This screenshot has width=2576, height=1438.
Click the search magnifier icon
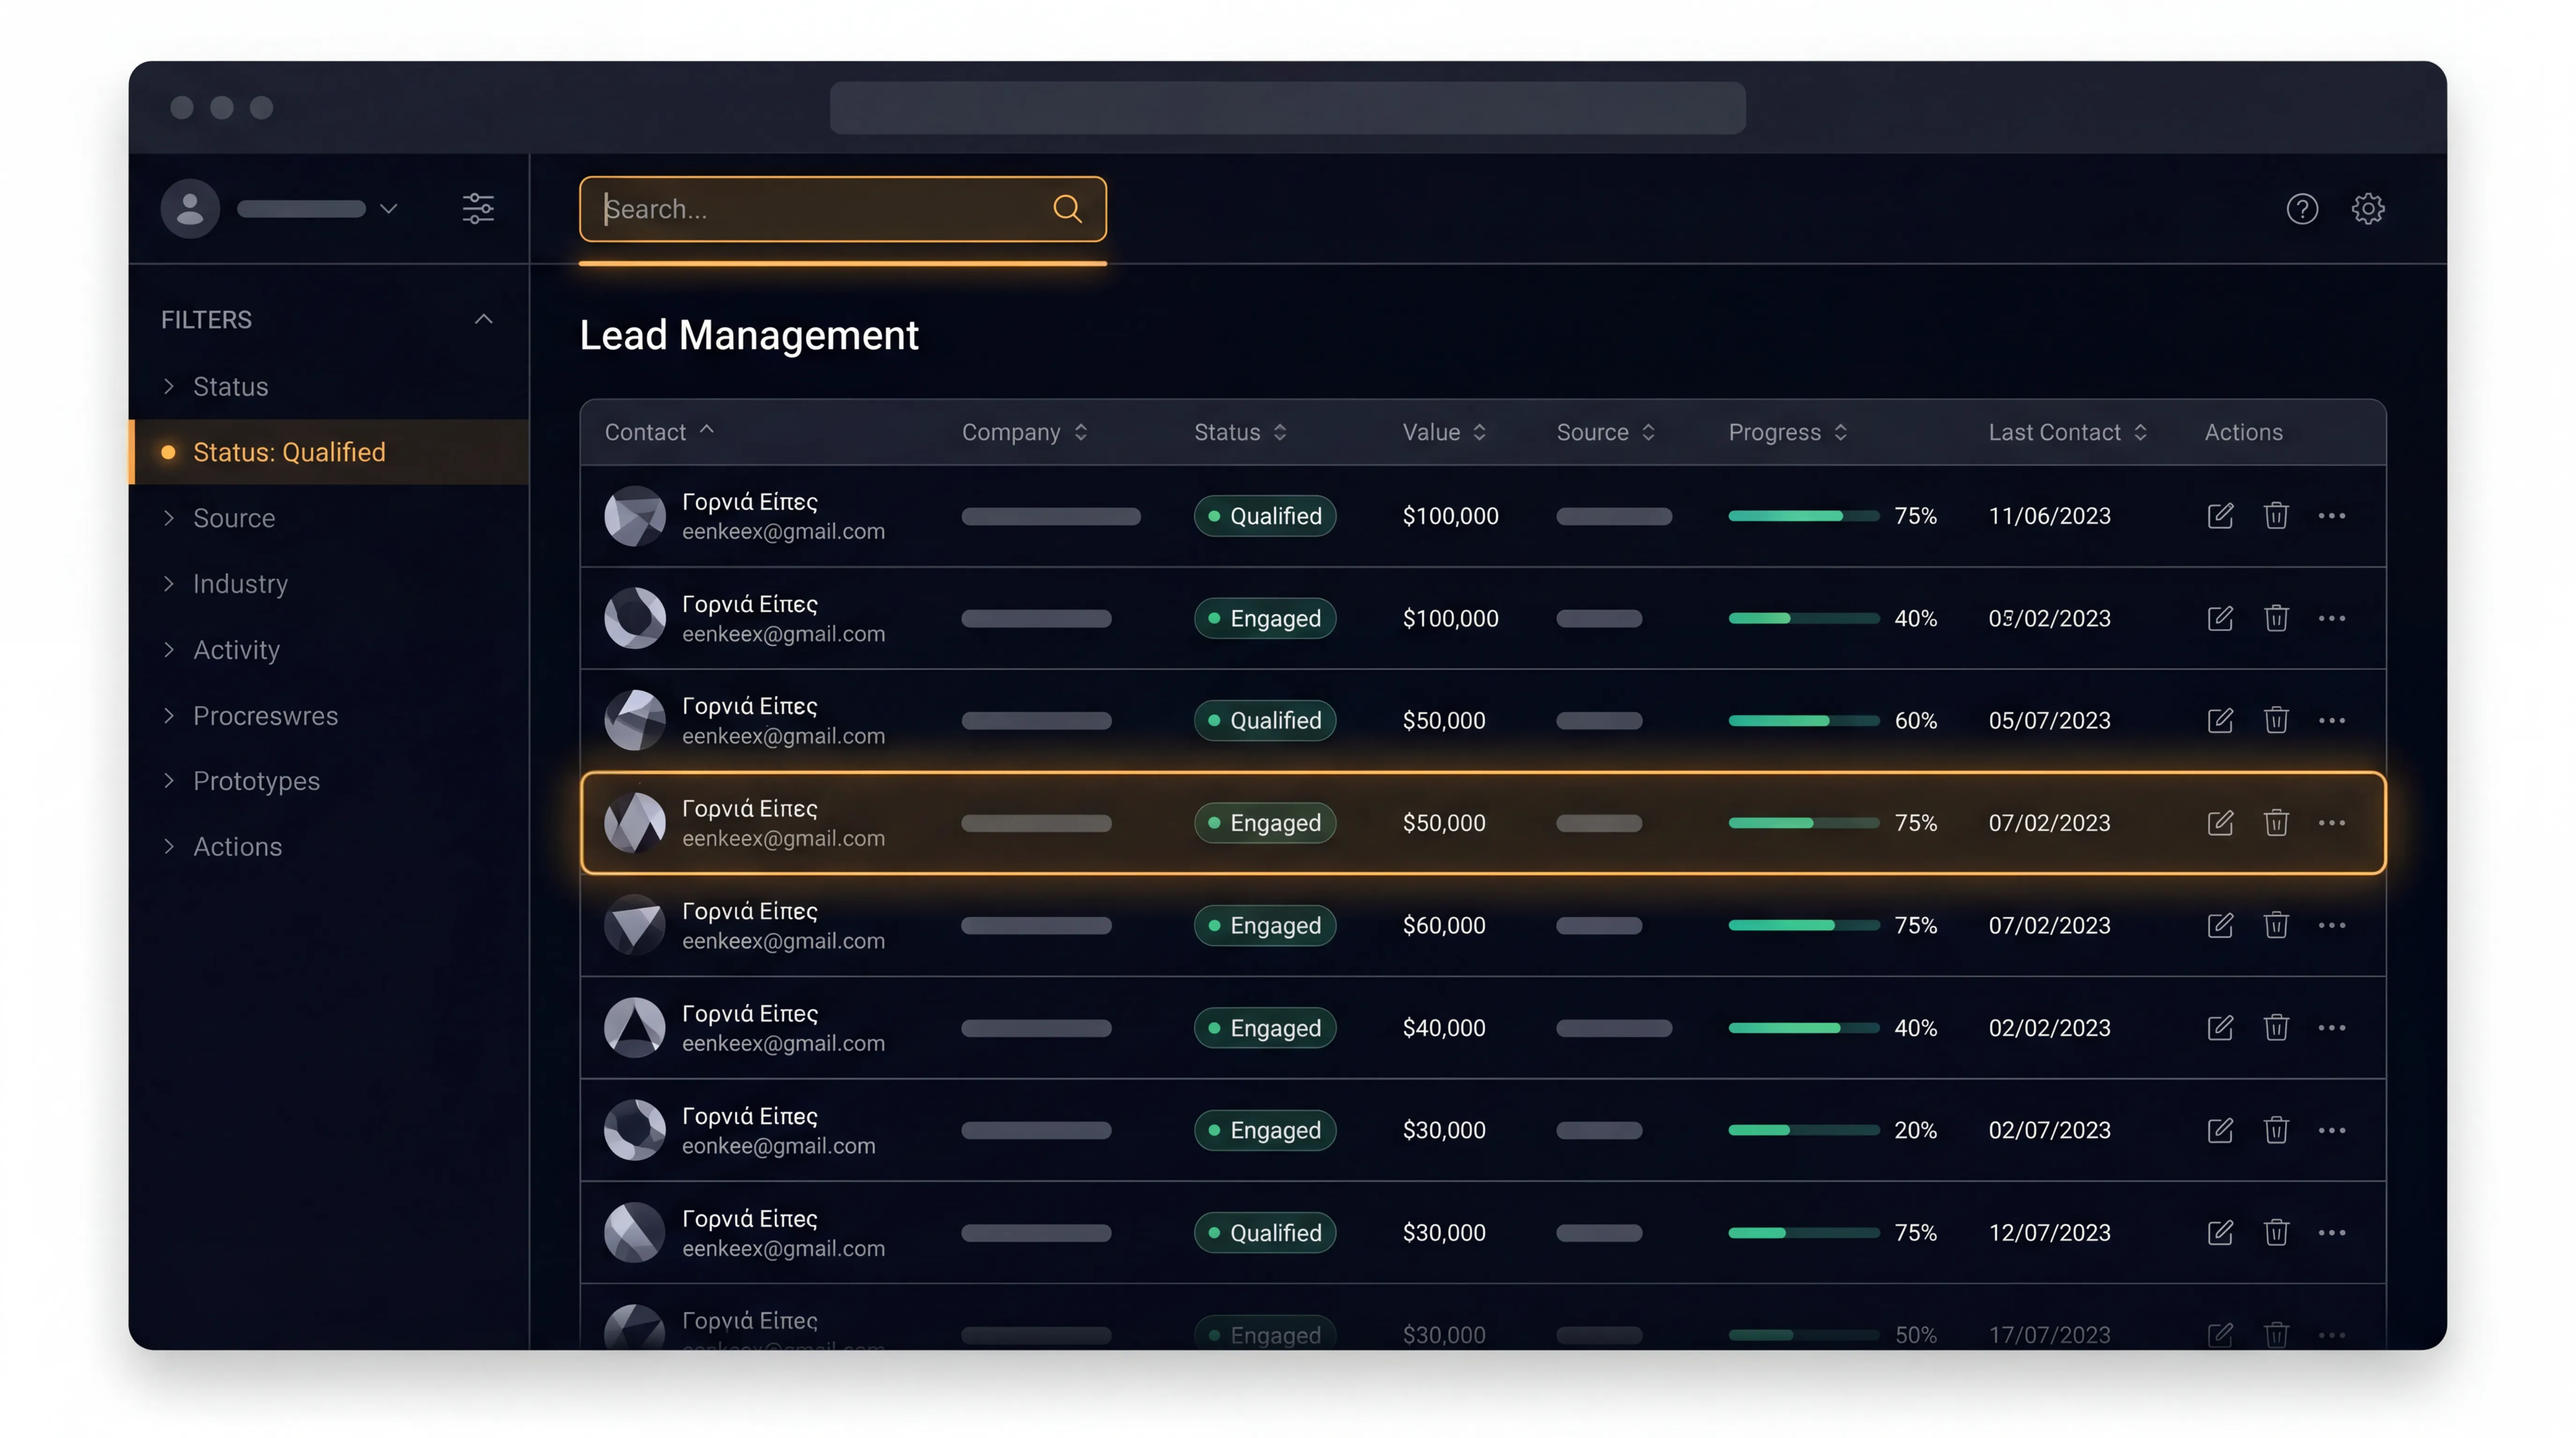coord(1067,209)
